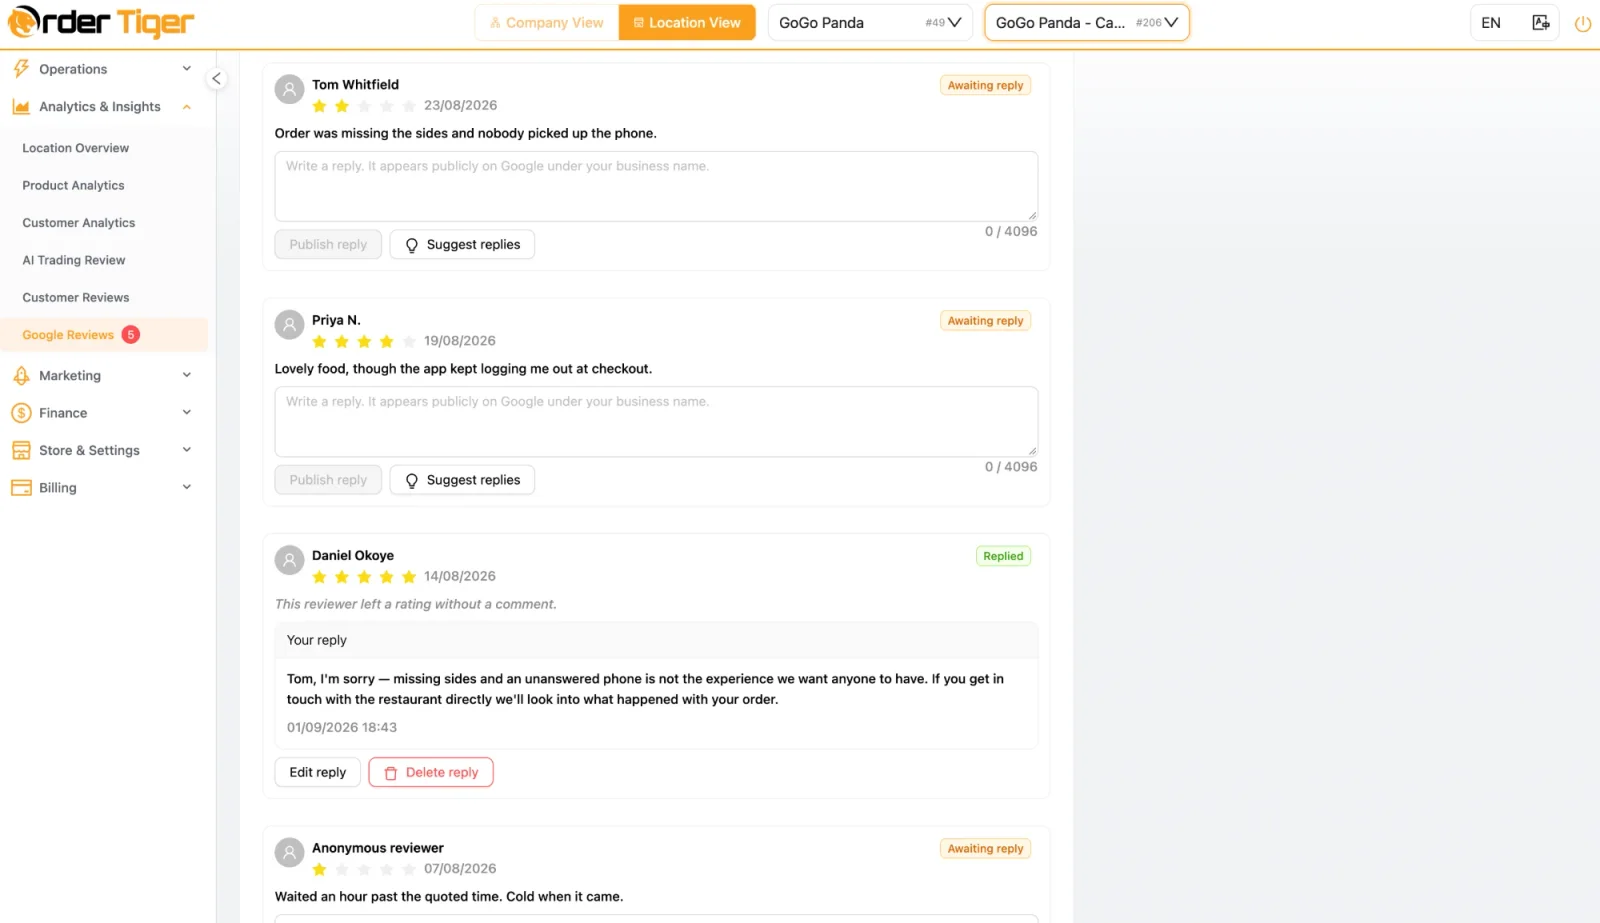Click the Billing card icon

[x=21, y=488]
